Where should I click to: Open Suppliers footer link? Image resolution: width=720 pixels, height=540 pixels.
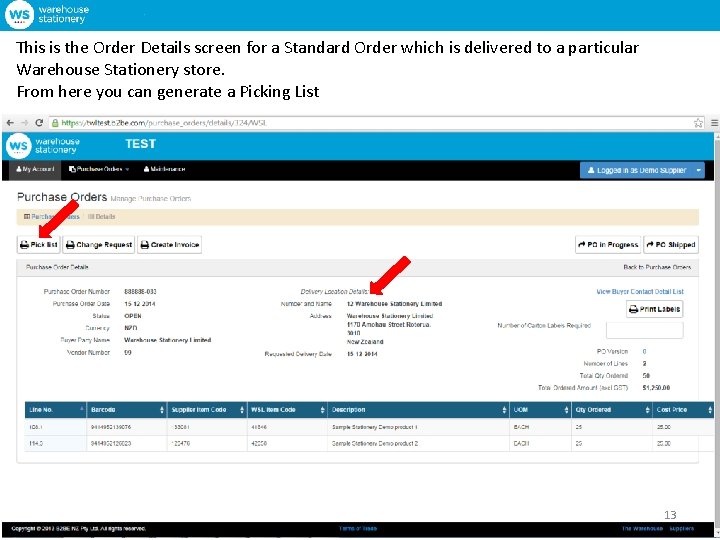coord(681,529)
